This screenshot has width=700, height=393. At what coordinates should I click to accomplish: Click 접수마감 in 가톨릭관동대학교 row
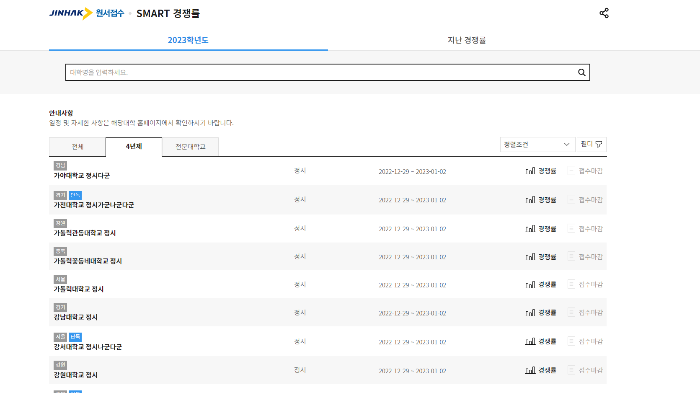click(x=585, y=229)
